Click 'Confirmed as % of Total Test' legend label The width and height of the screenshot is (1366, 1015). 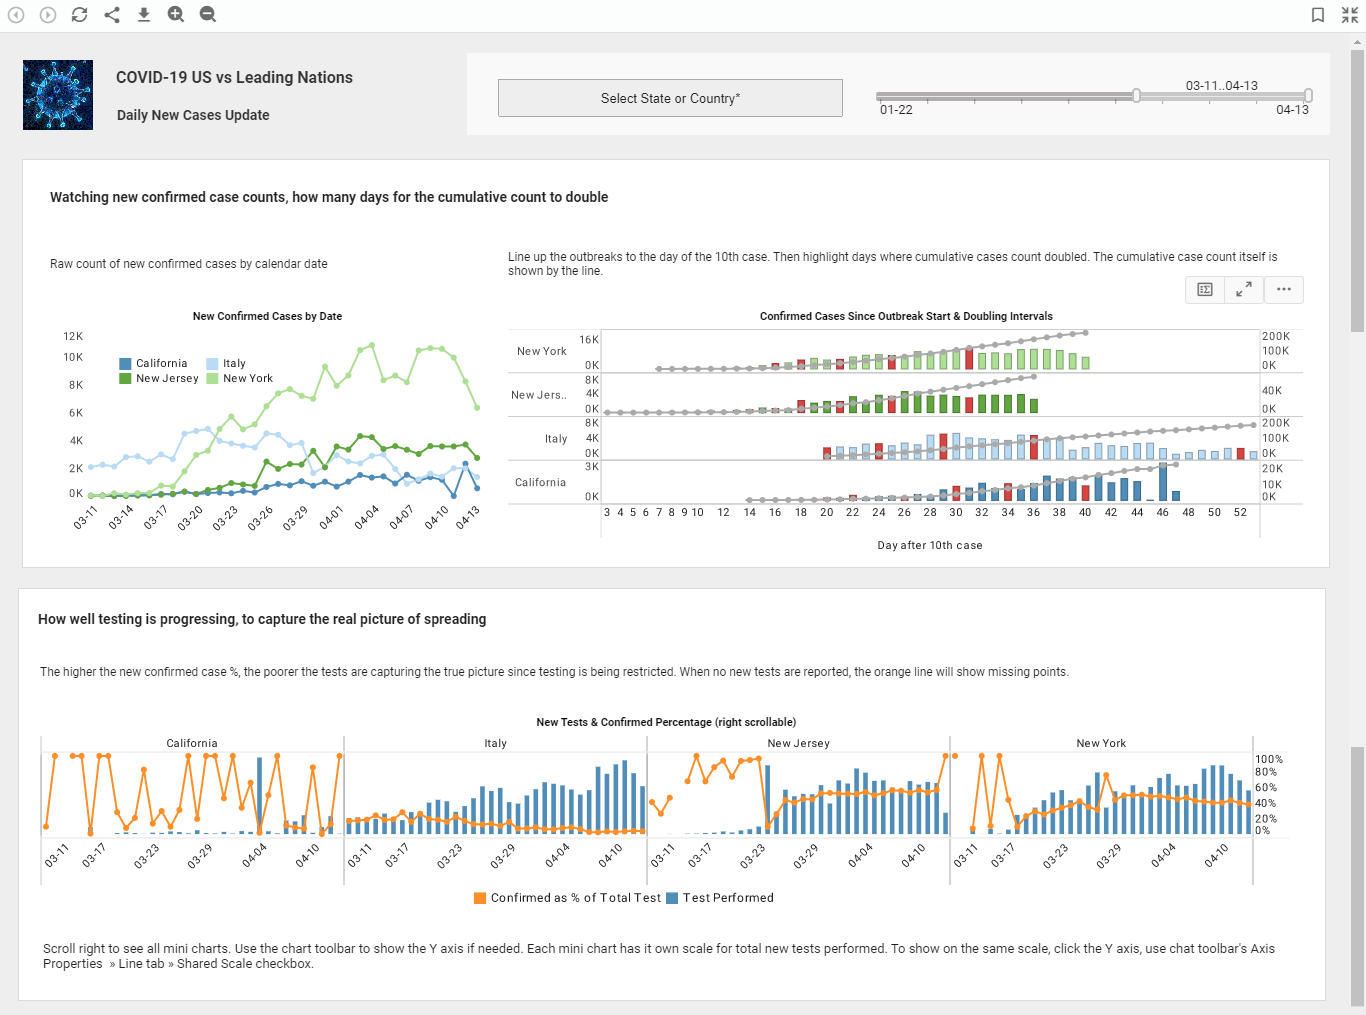[x=576, y=898]
